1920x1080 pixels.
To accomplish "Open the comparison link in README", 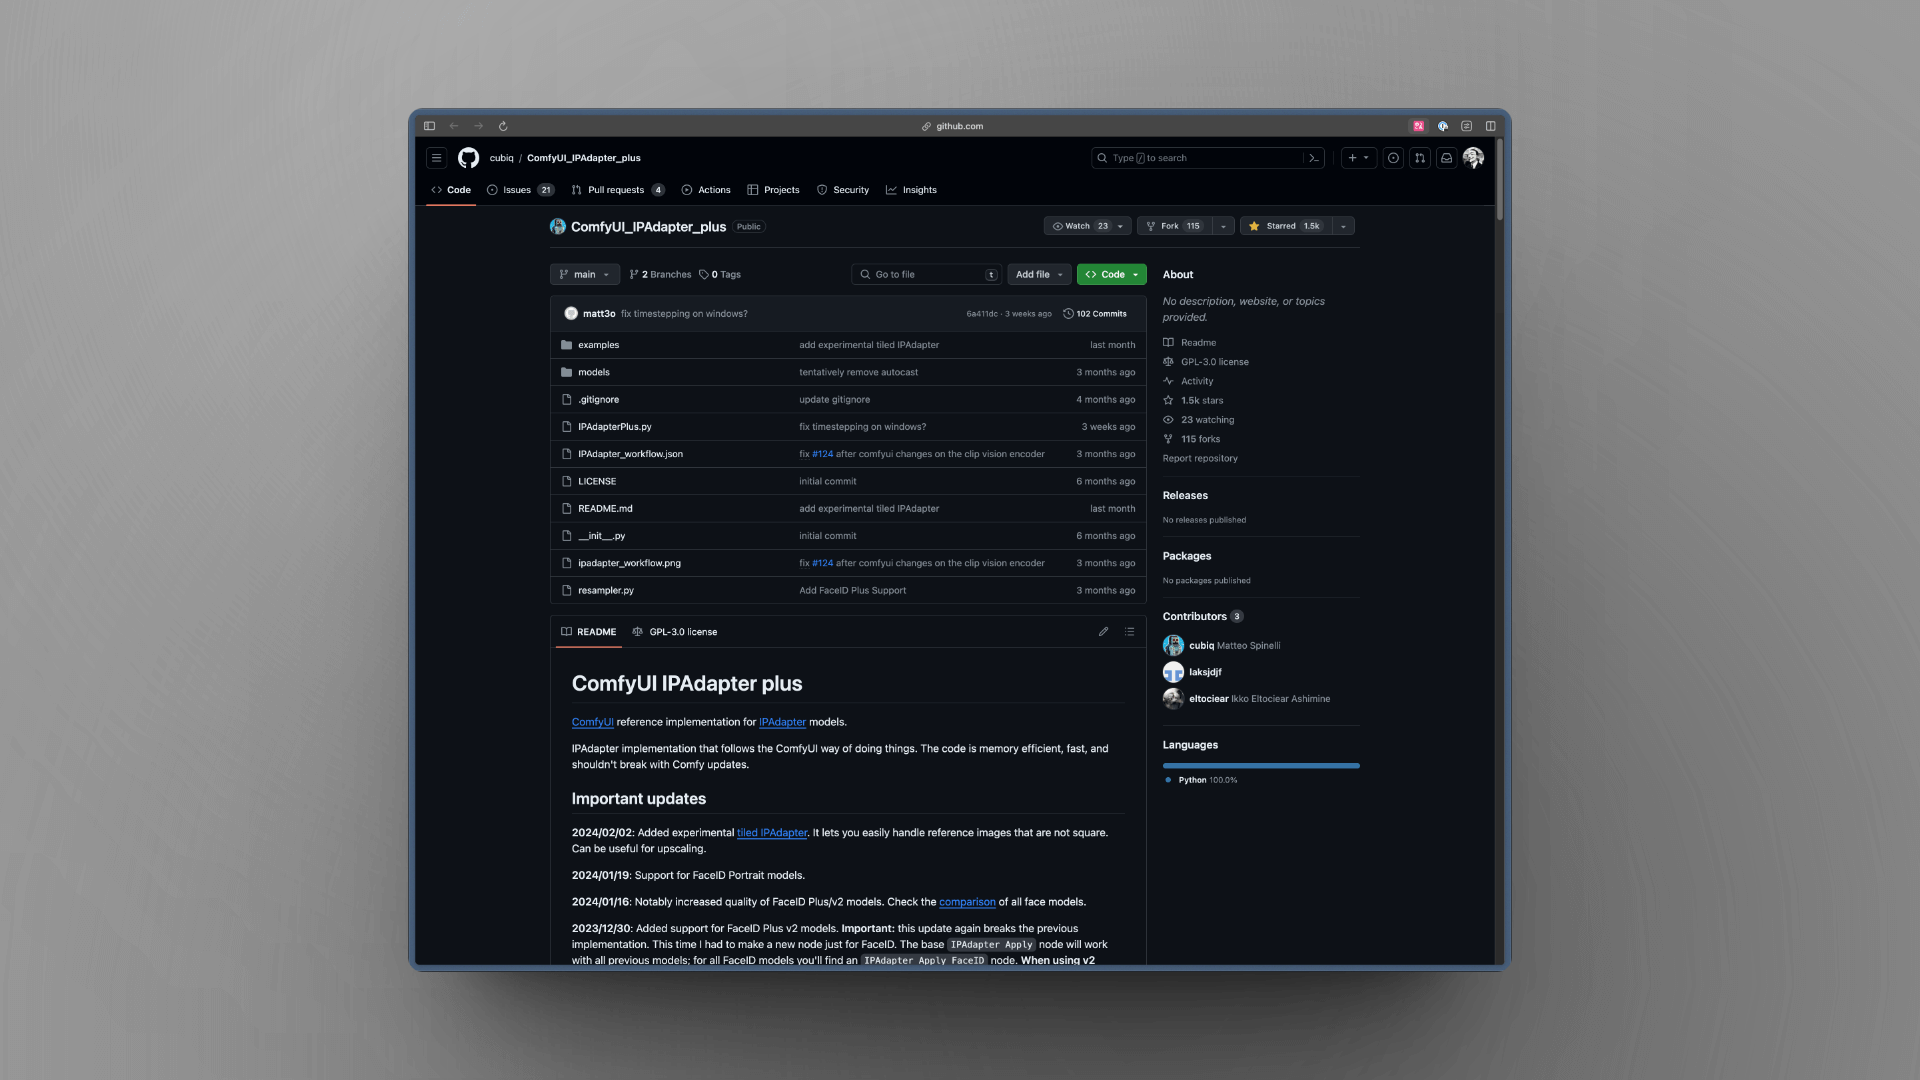I will [967, 902].
